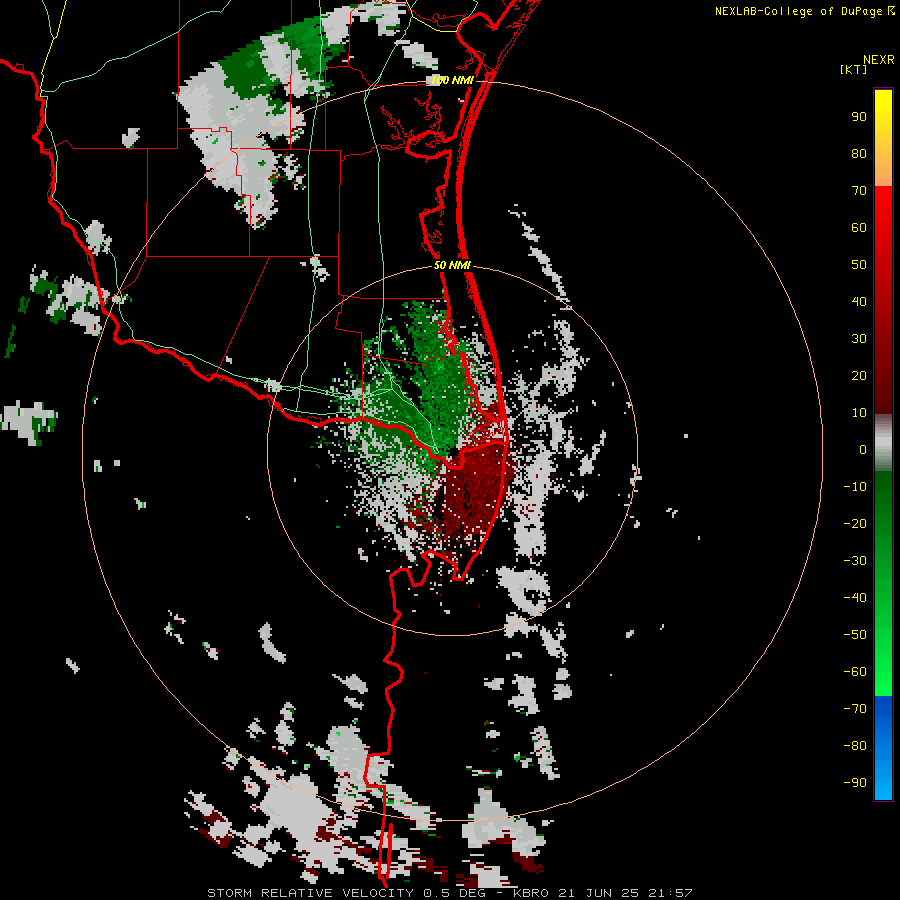Click the -10 value on velocity scale
900x900 pixels.
(x=855, y=487)
